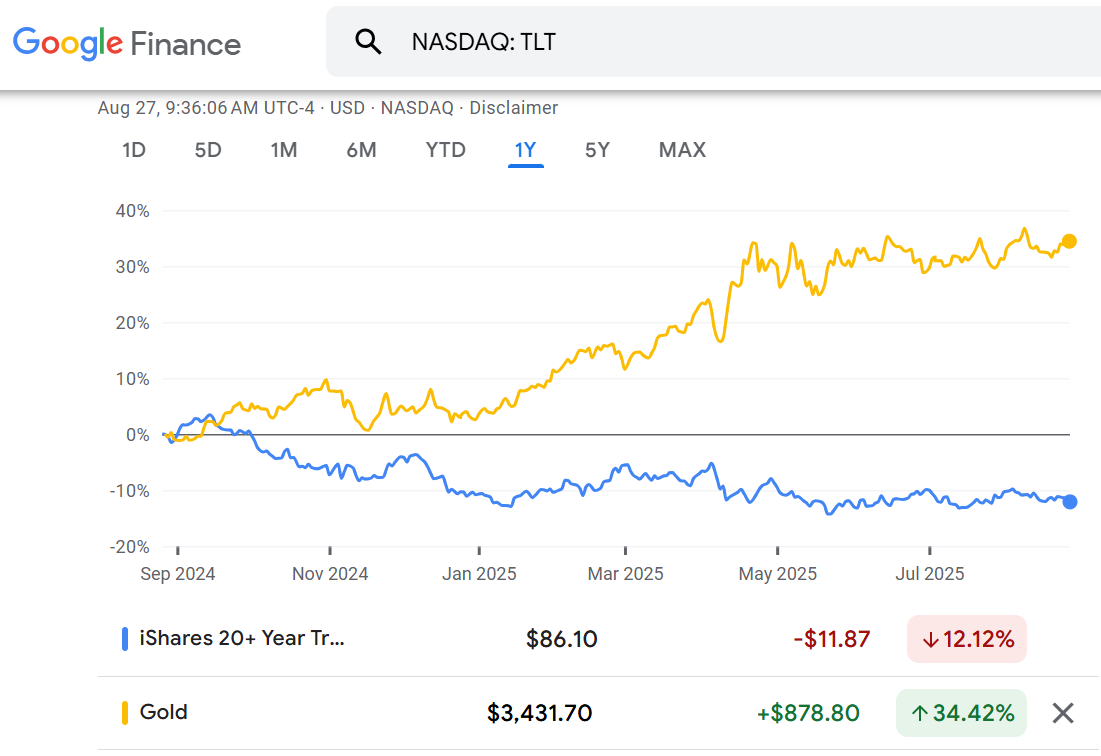Click the blue color marker beside iShares

pyautogui.click(x=125, y=639)
